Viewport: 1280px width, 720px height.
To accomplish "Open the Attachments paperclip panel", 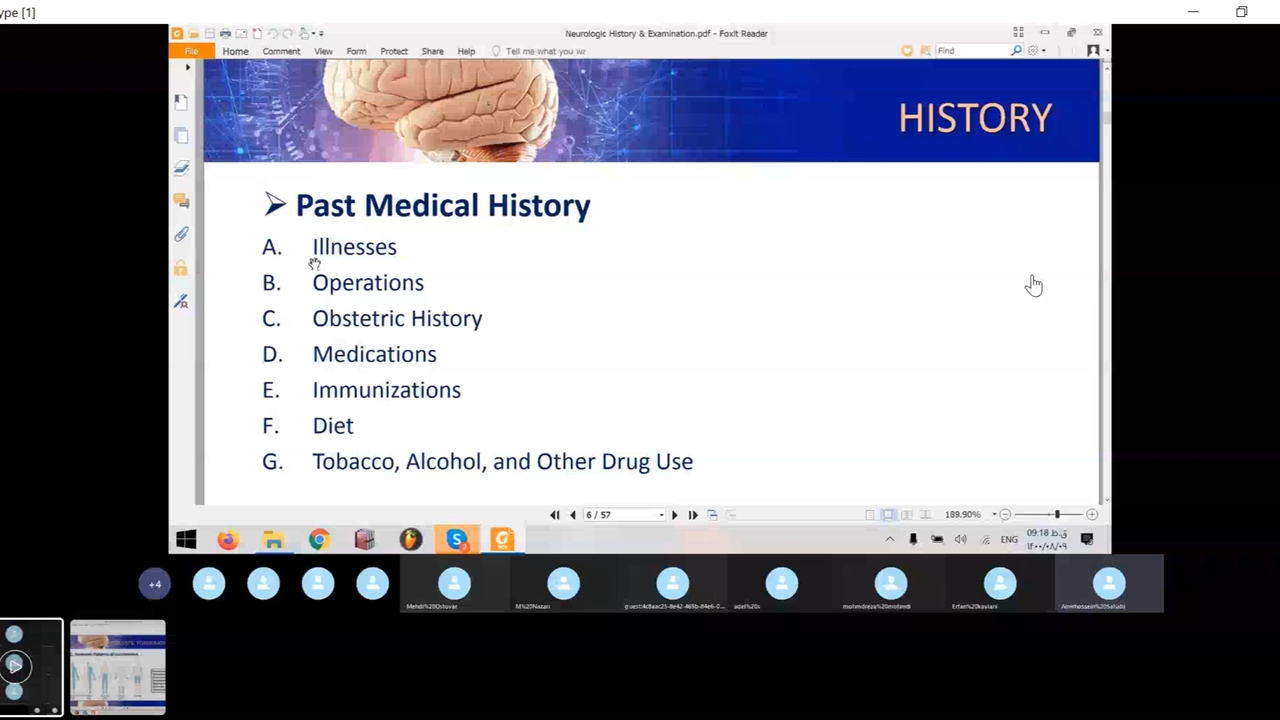I will pos(181,234).
